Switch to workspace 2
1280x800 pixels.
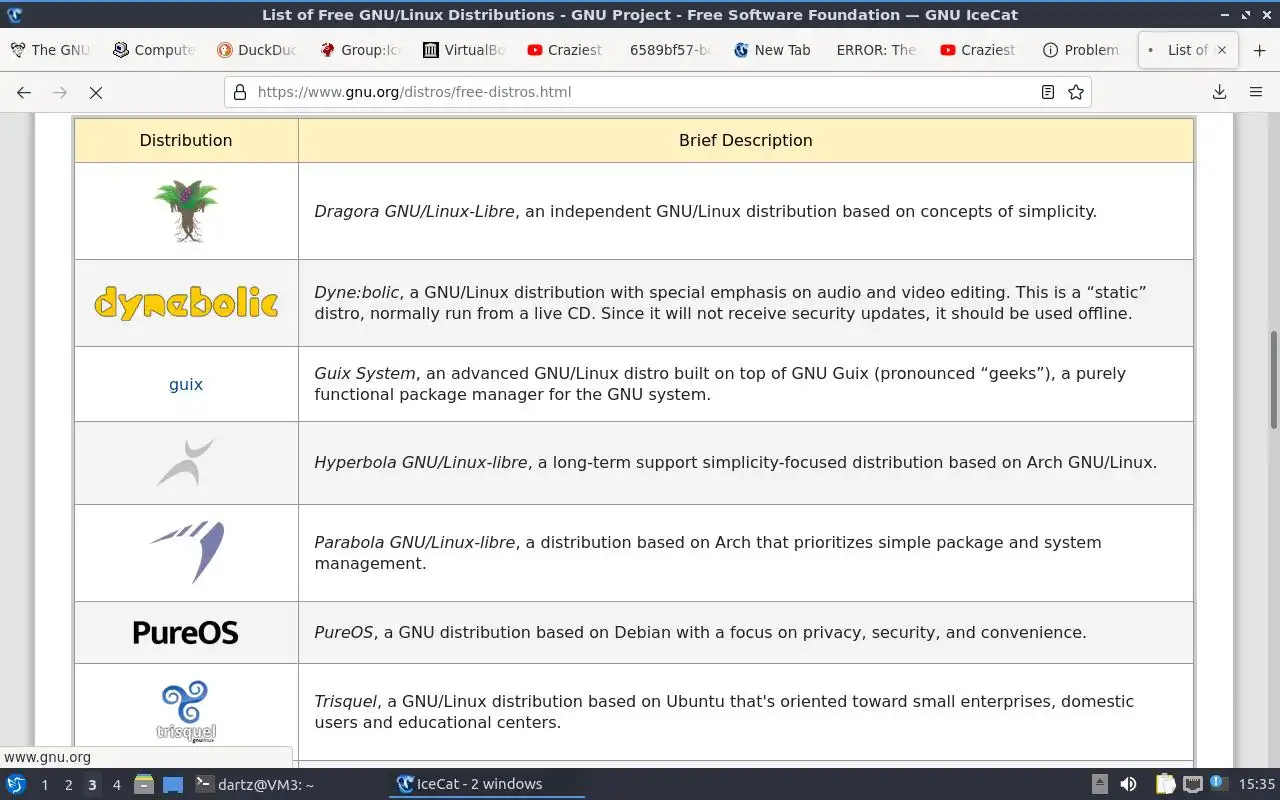(68, 784)
